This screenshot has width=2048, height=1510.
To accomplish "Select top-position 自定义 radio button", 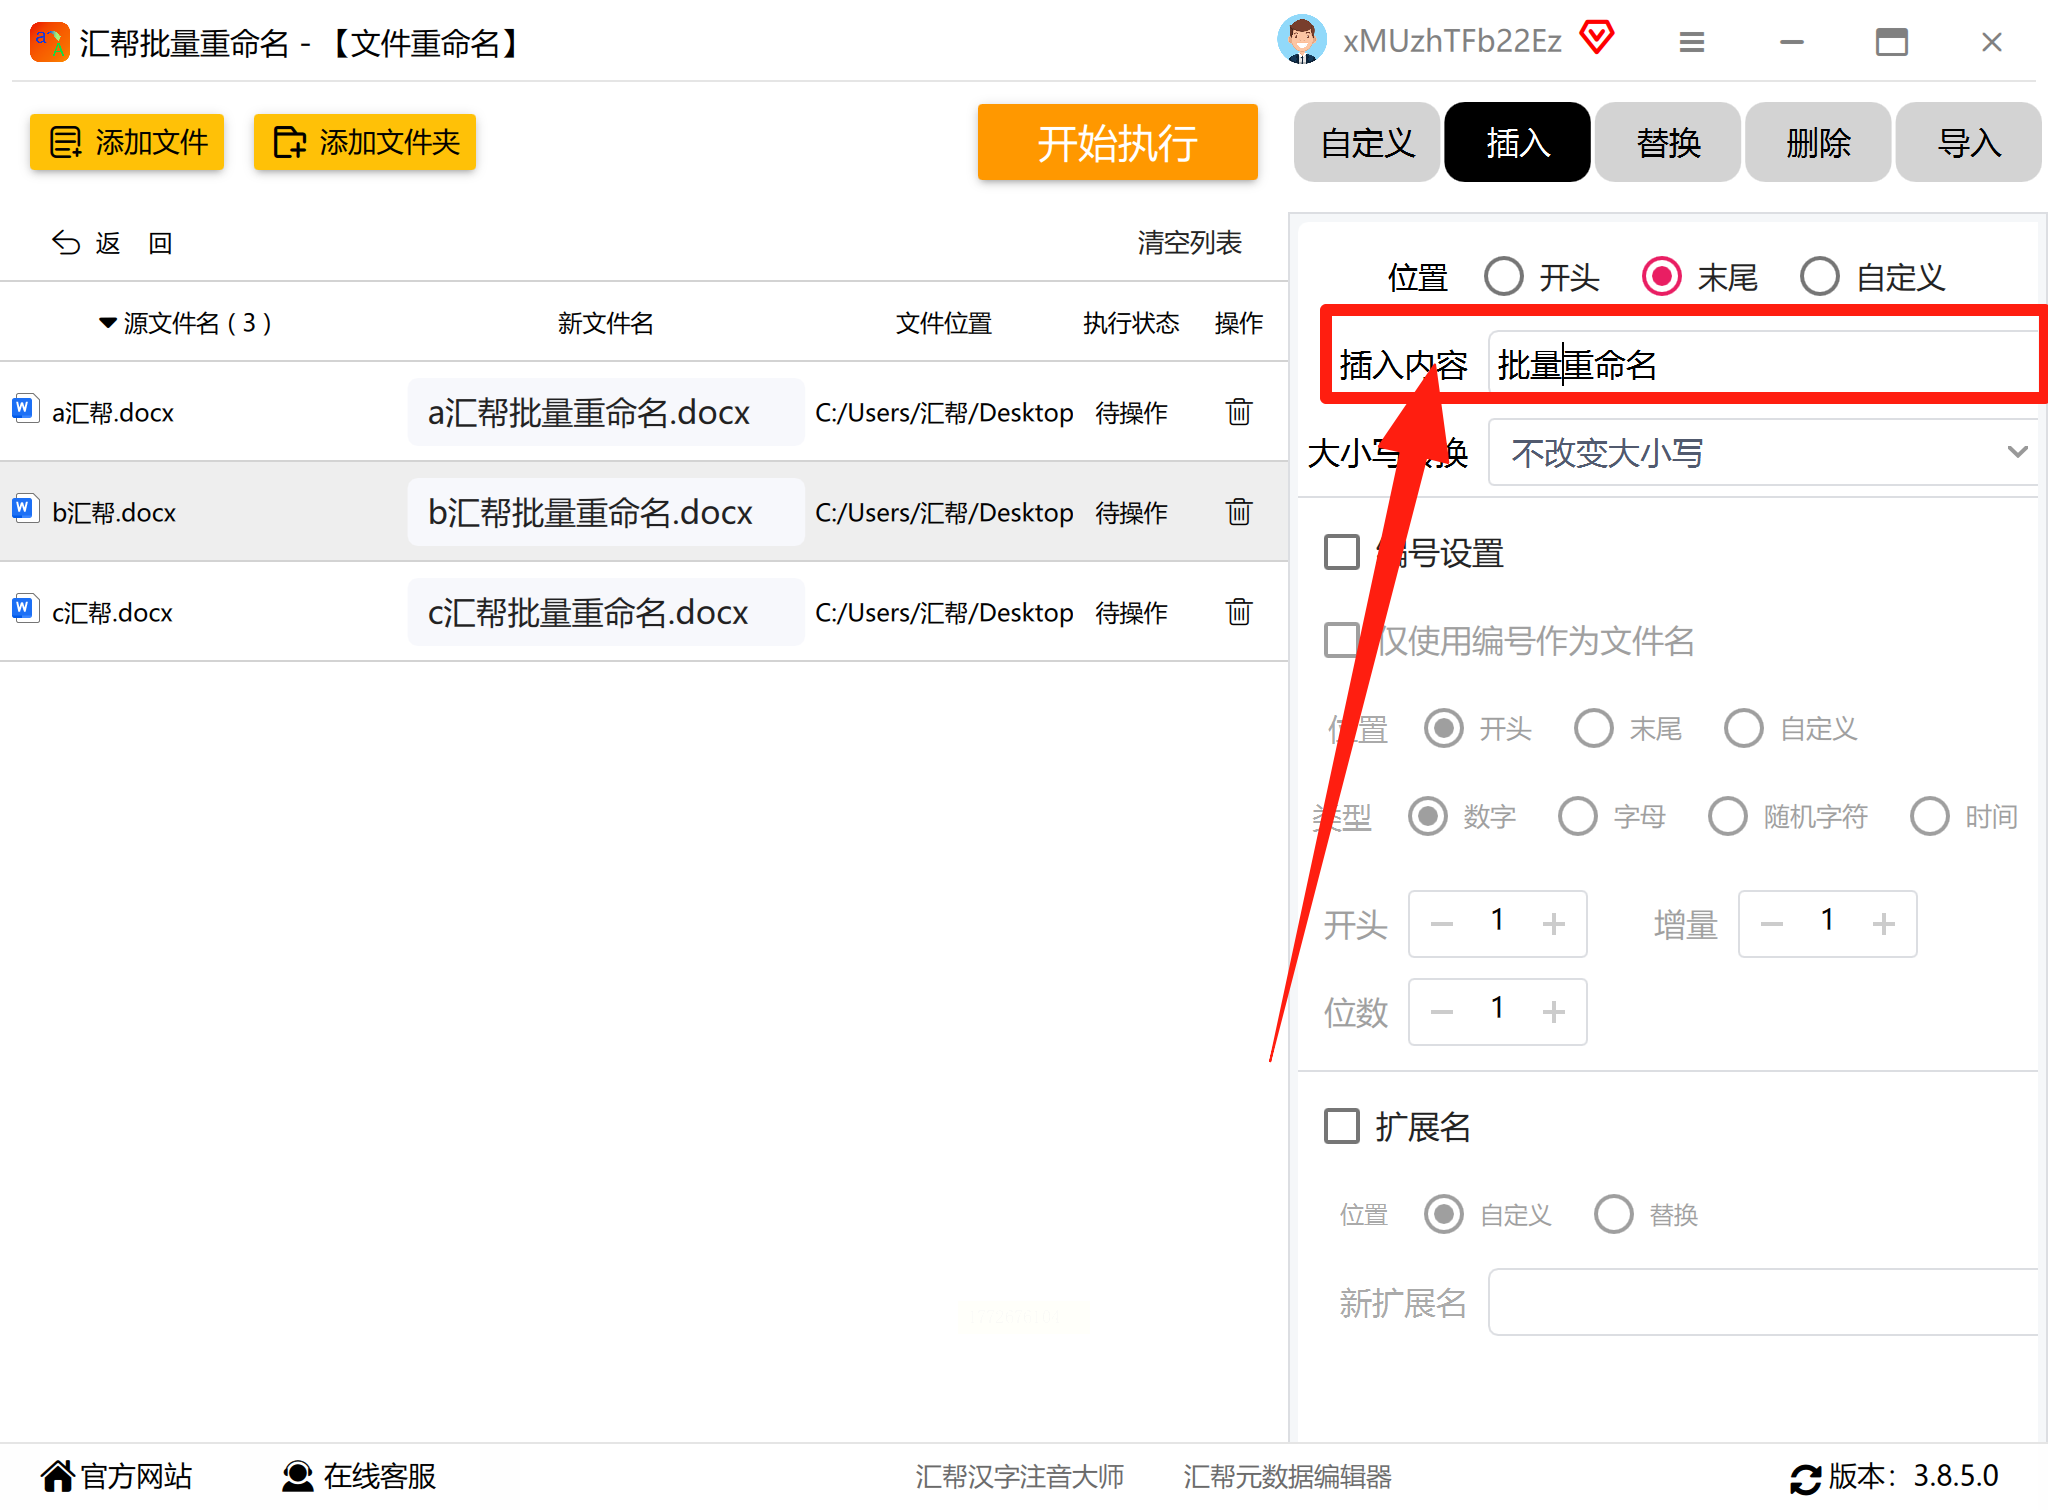I will pyautogui.click(x=1819, y=277).
